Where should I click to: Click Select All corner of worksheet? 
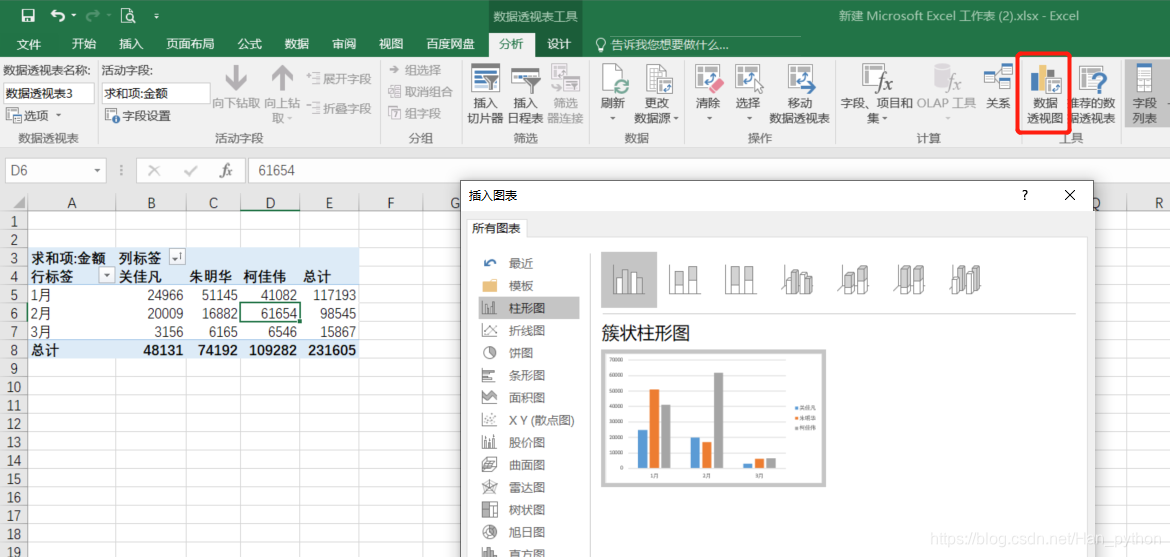14,203
